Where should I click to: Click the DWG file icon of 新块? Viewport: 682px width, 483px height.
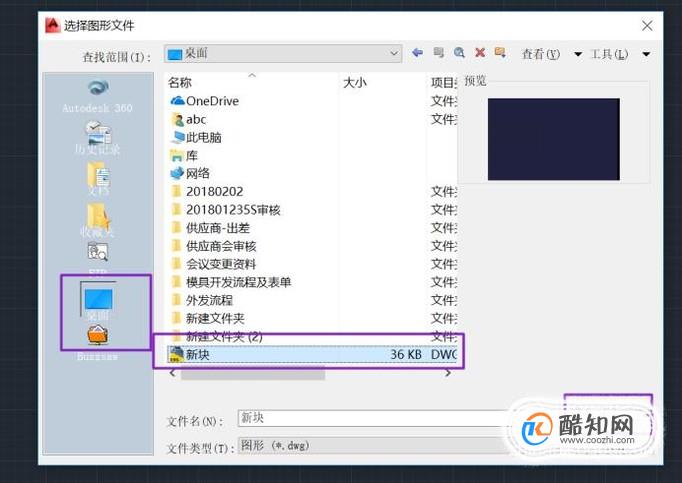pyautogui.click(x=176, y=354)
